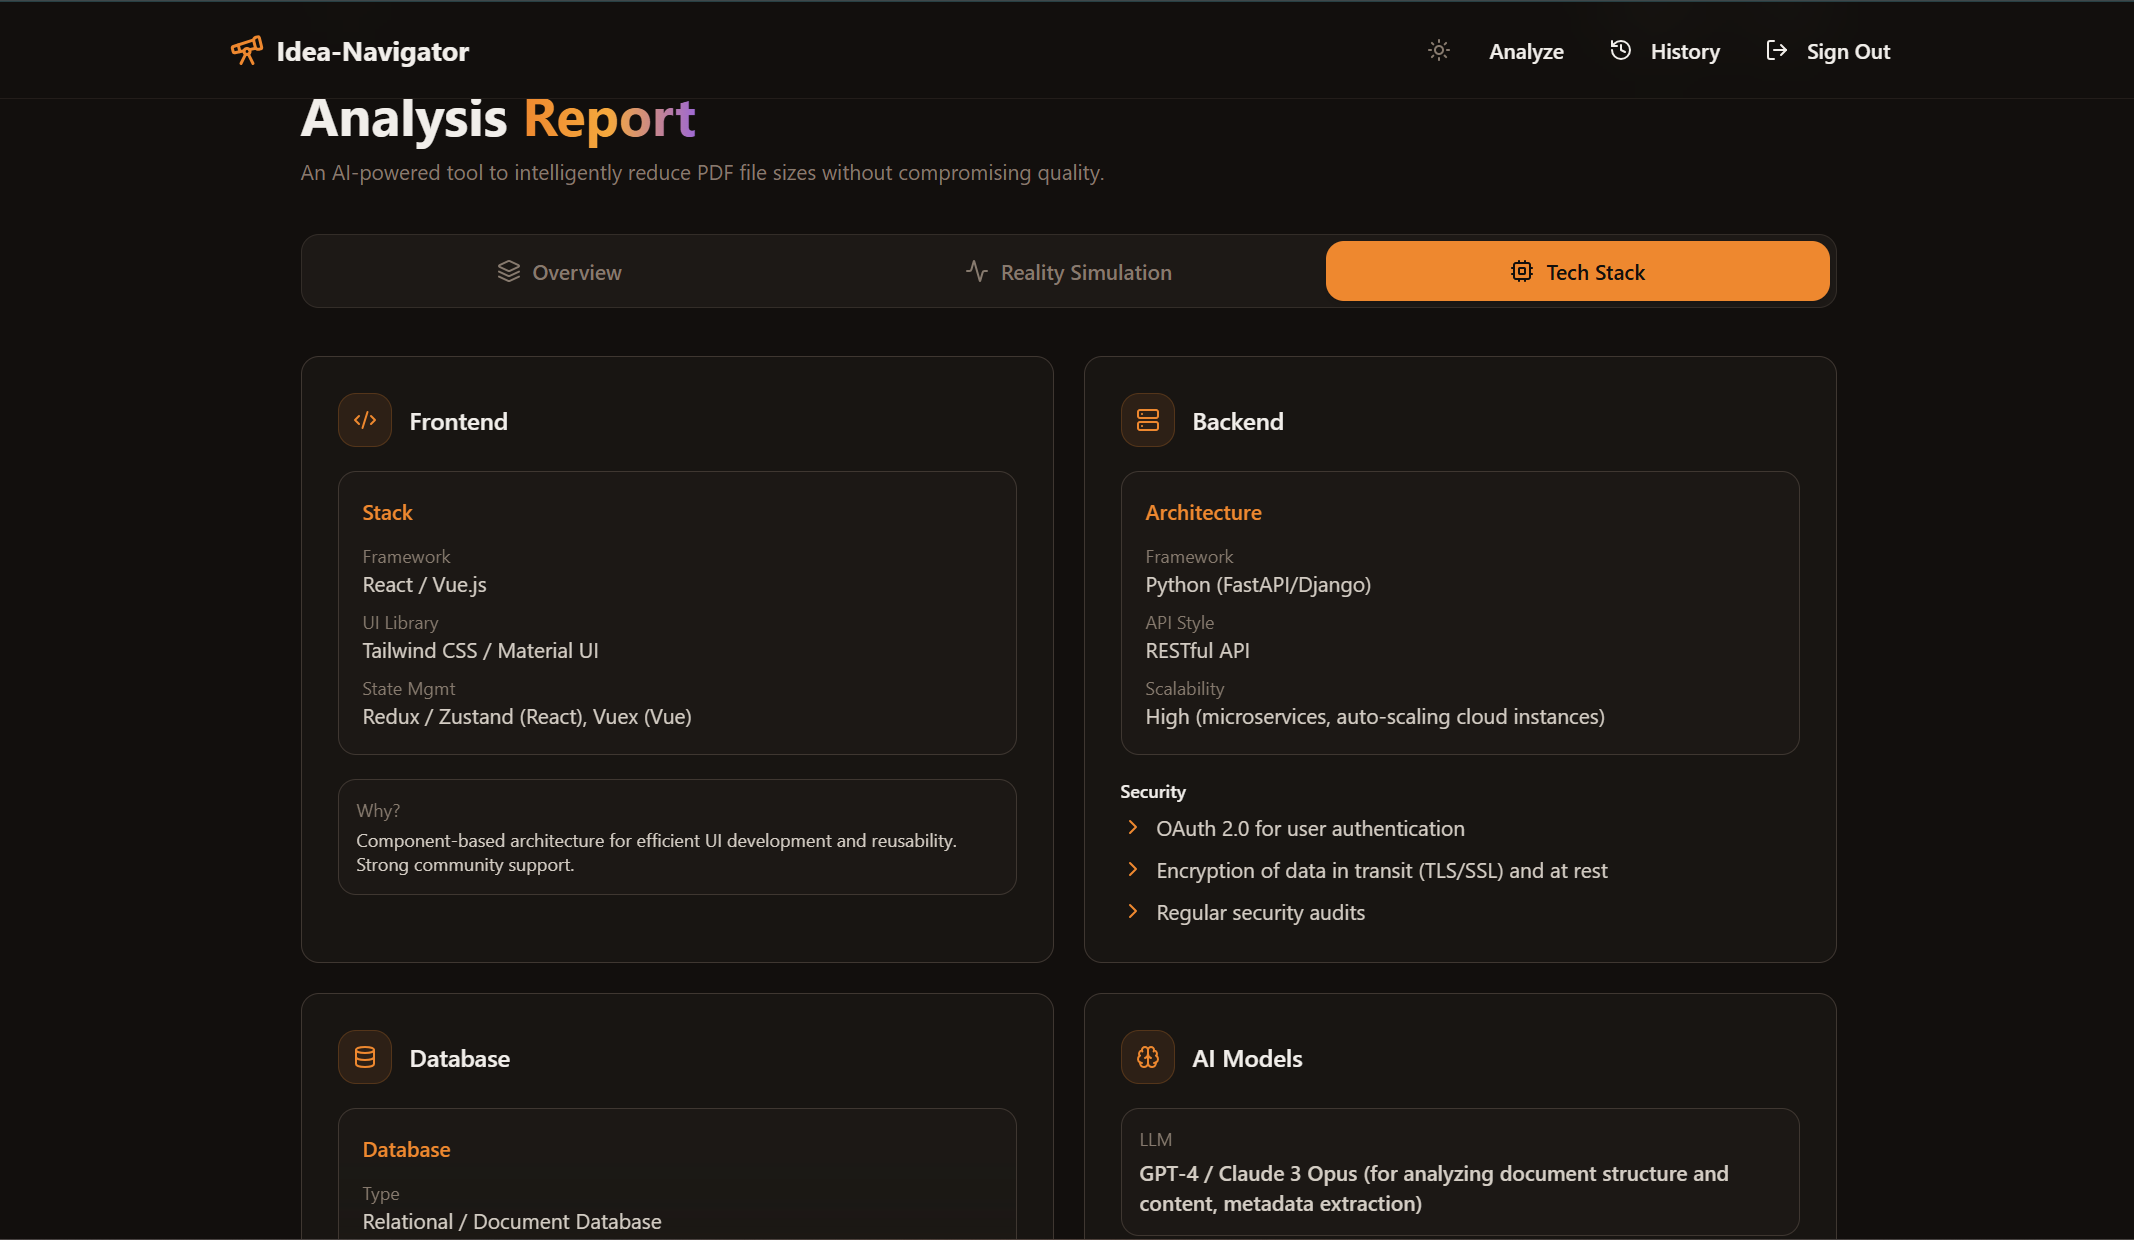Click chevron beside Regular security audits
Image resolution: width=2134 pixels, height=1240 pixels.
coord(1132,911)
